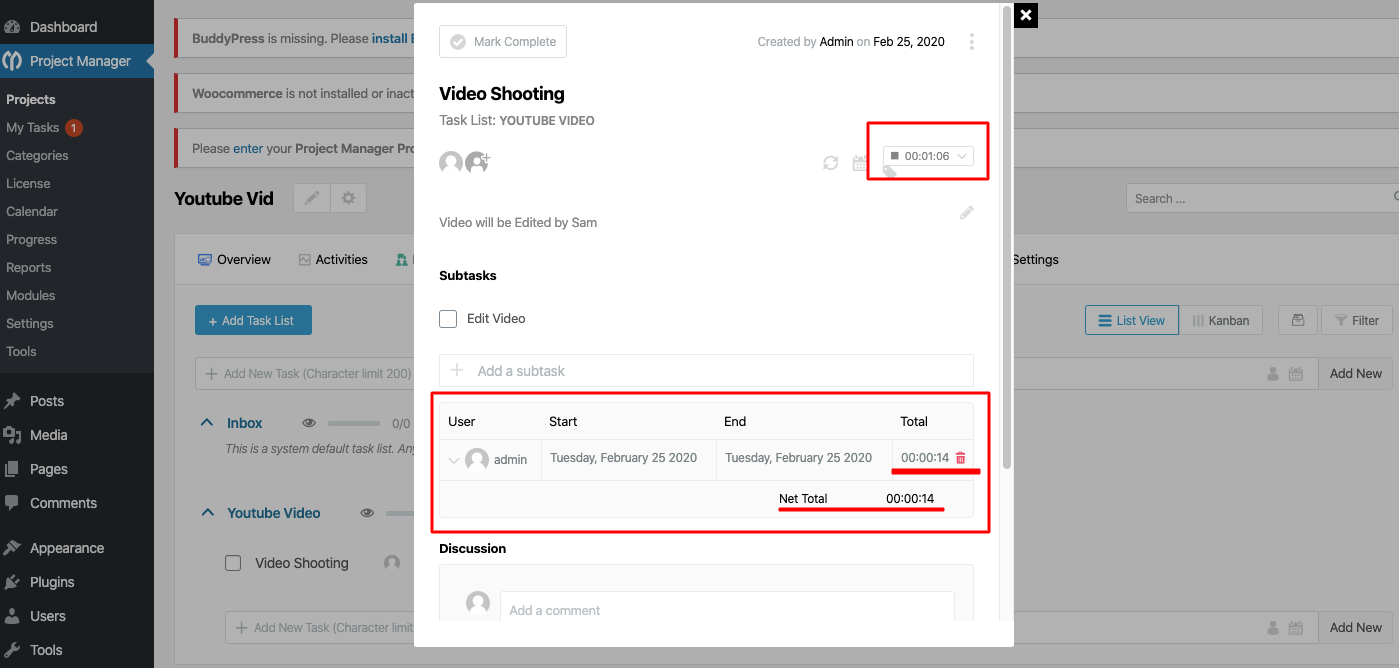Screen dimensions: 1399x668
Task: Collapse the Youtube Video task list
Action: [207, 512]
